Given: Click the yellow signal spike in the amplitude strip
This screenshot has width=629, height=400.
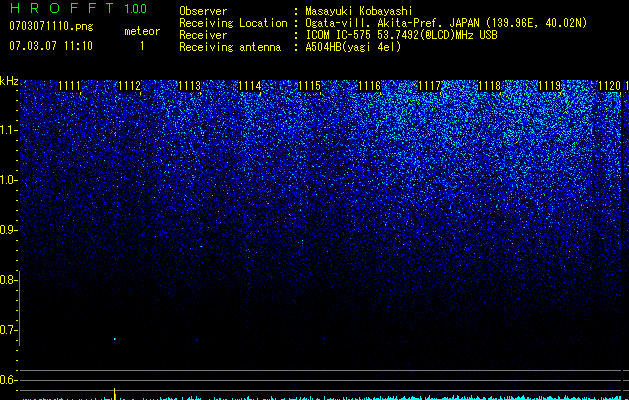Looking at the screenshot, I should pyautogui.click(x=115, y=394).
